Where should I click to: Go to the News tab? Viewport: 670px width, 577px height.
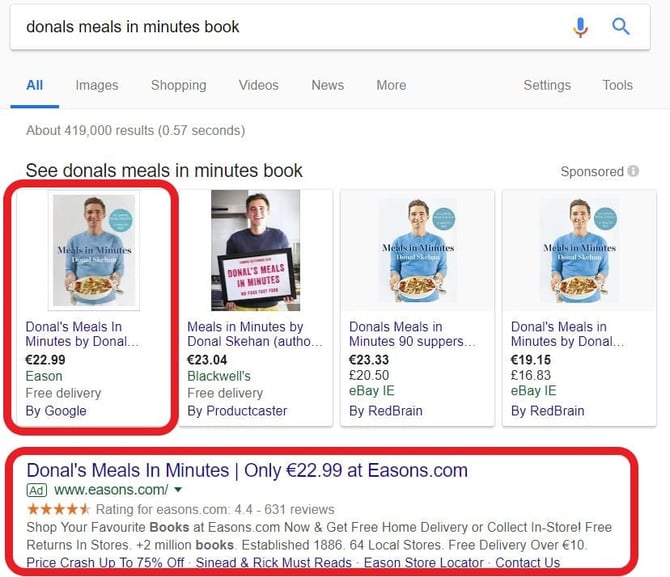327,85
